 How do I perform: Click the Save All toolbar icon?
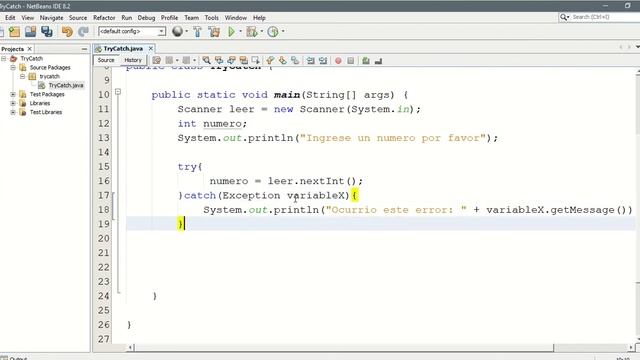(x=47, y=32)
